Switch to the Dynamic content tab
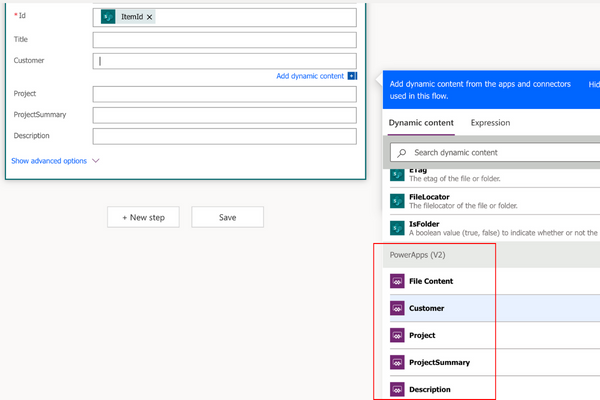The image size is (600, 400). coord(421,123)
